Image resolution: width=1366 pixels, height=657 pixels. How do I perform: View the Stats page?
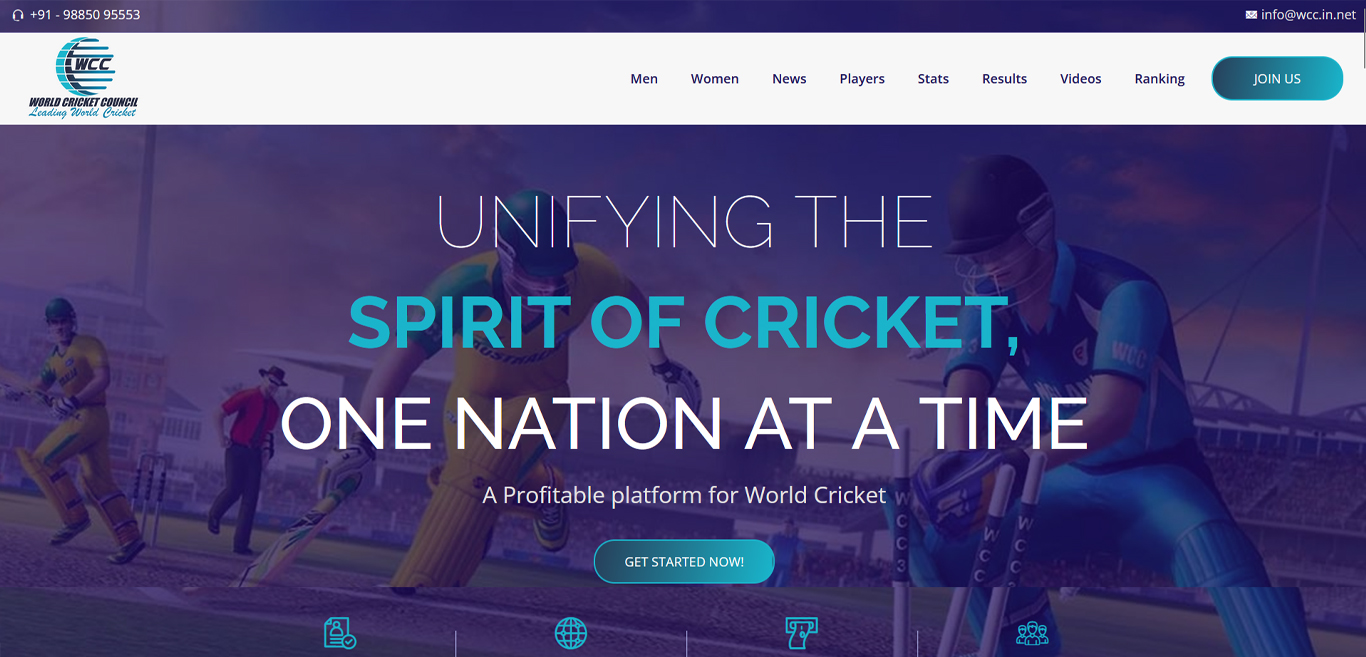click(x=933, y=79)
